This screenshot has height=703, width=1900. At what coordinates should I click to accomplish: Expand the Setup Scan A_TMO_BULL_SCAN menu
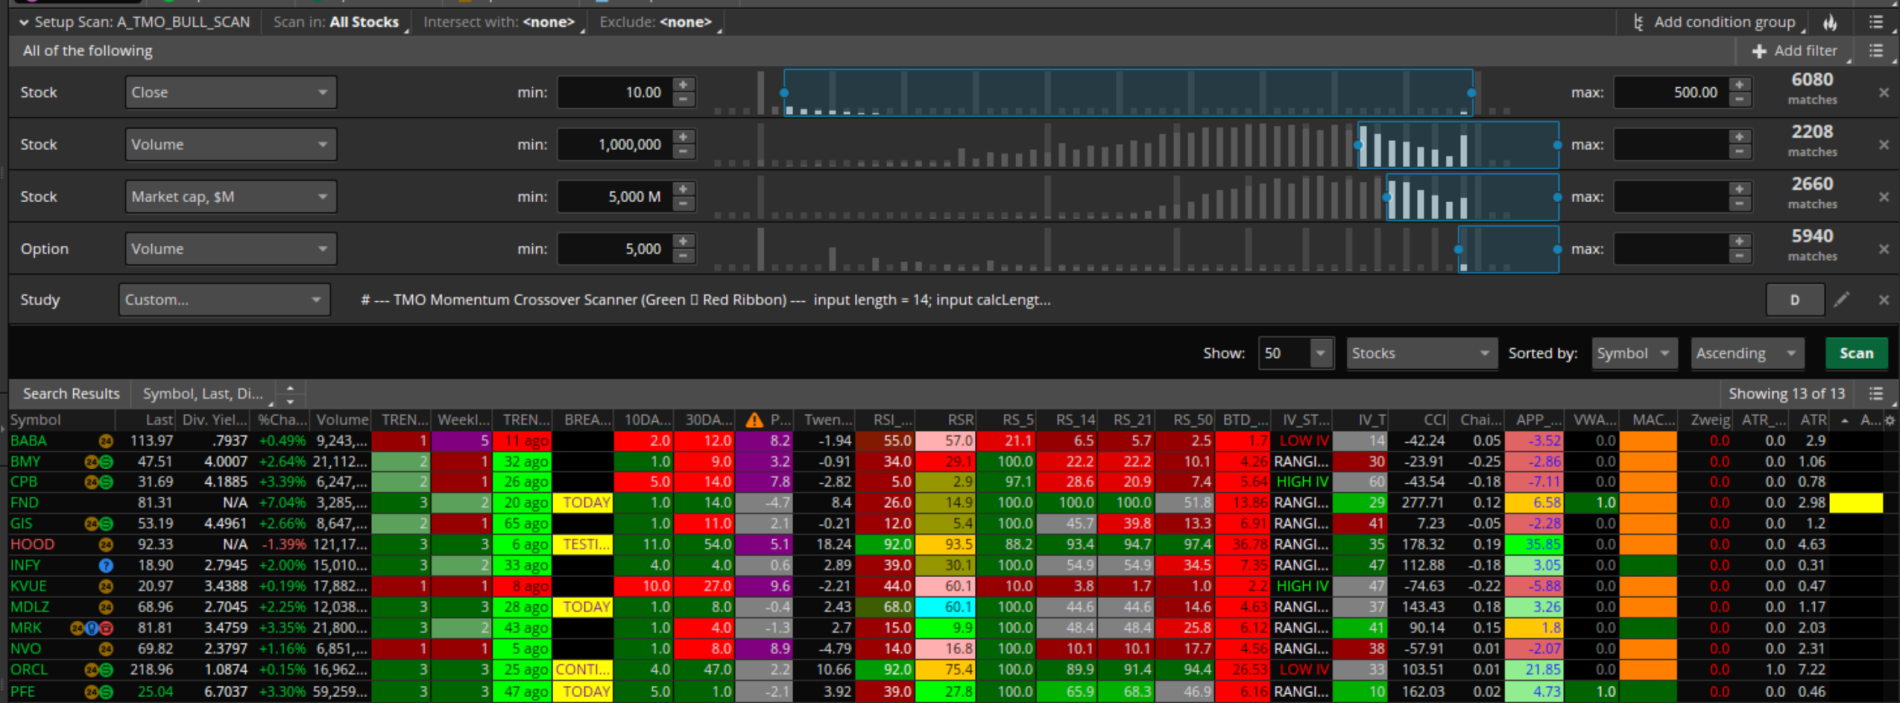(134, 22)
